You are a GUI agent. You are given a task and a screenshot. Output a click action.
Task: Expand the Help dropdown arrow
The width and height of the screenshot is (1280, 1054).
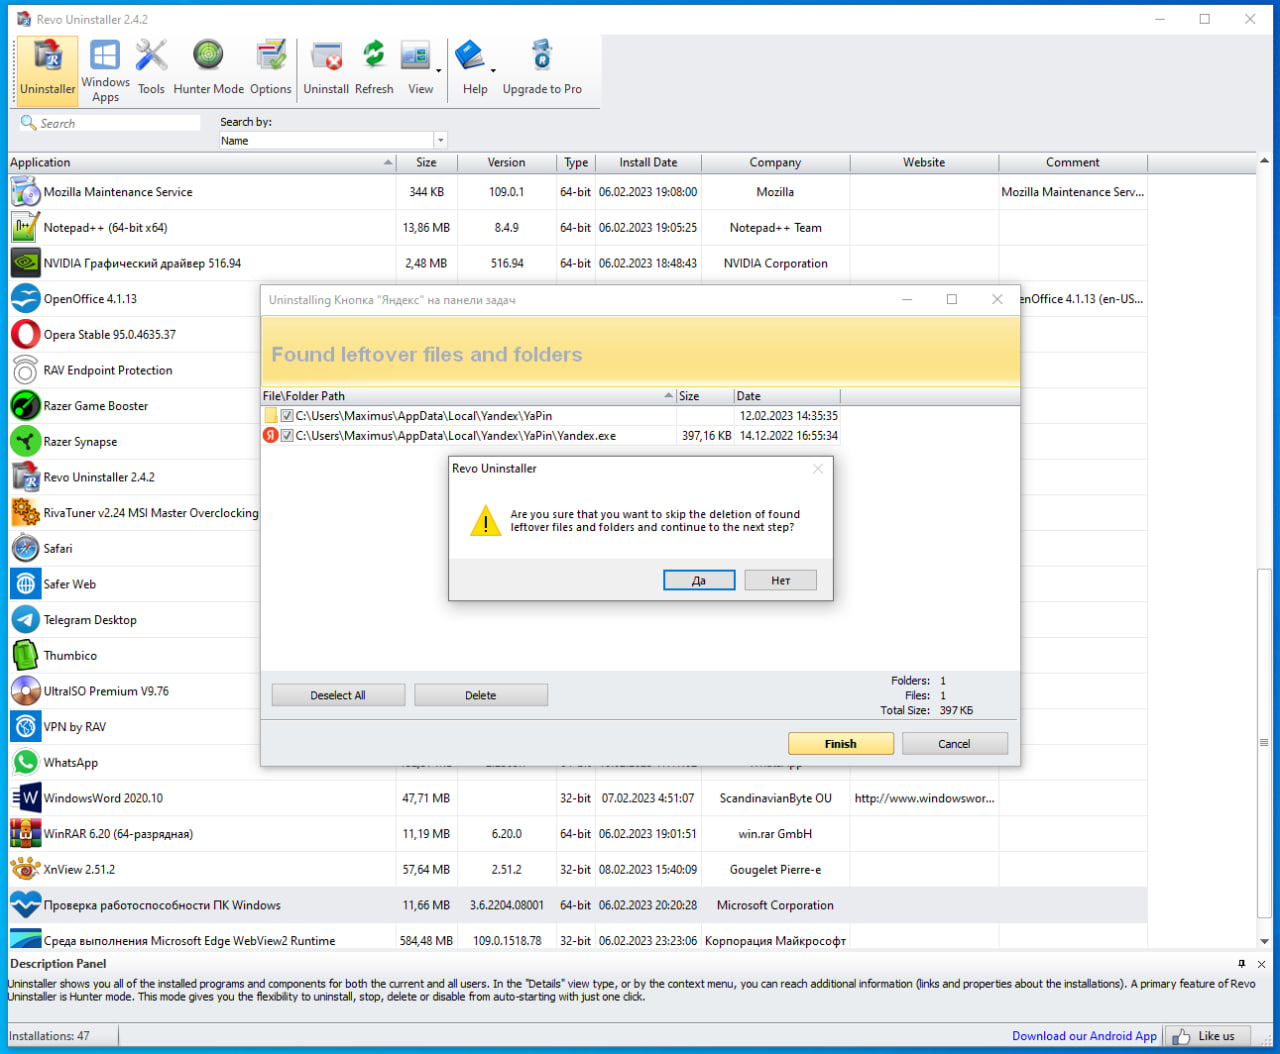click(493, 71)
